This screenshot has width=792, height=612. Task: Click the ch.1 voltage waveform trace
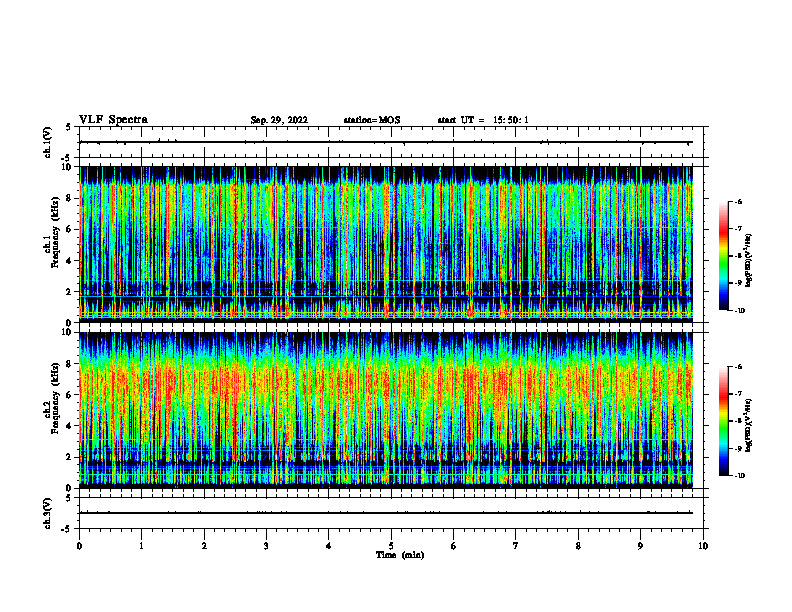click(386, 142)
